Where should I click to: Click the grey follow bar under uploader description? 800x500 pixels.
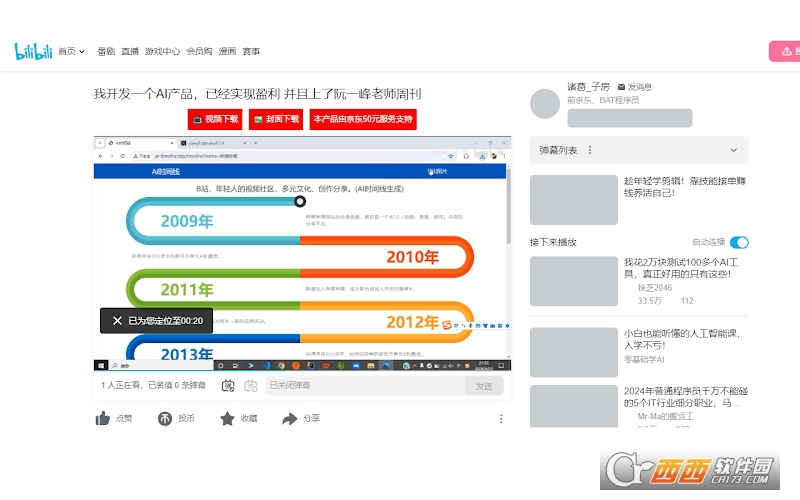pyautogui.click(x=630, y=118)
